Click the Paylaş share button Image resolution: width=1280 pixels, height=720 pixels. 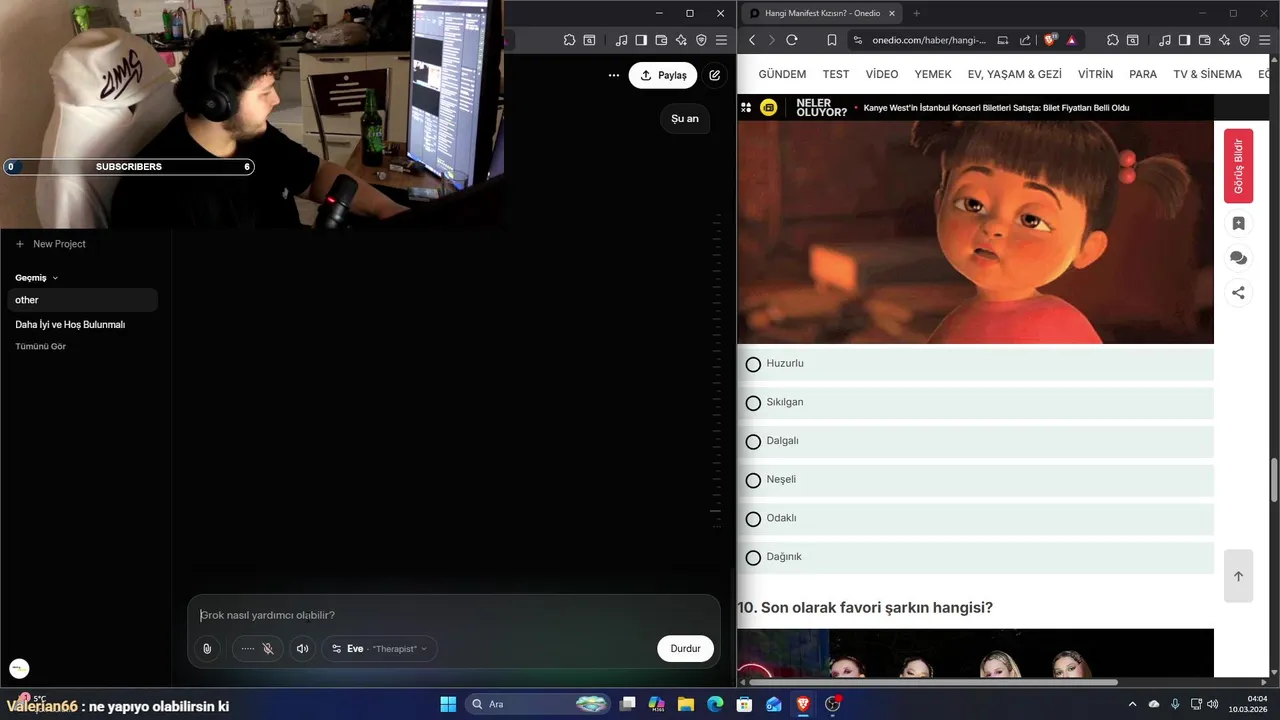click(x=663, y=75)
